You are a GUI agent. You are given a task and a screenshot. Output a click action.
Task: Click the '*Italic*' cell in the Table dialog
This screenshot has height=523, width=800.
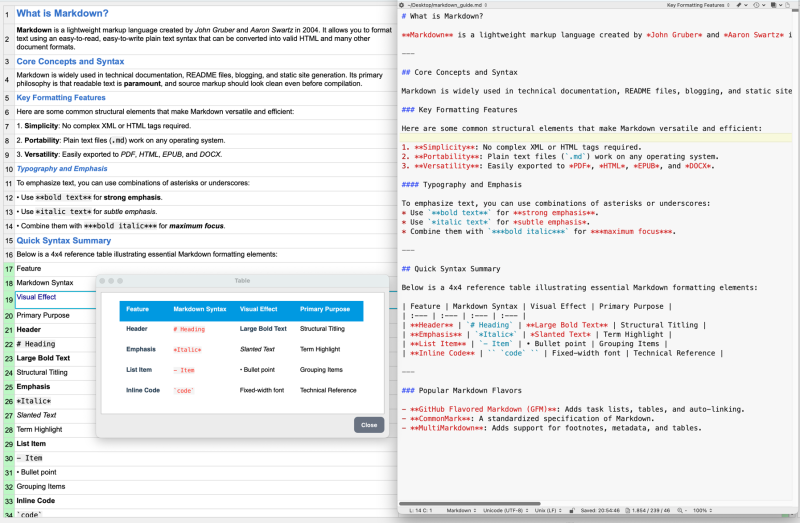(x=187, y=350)
